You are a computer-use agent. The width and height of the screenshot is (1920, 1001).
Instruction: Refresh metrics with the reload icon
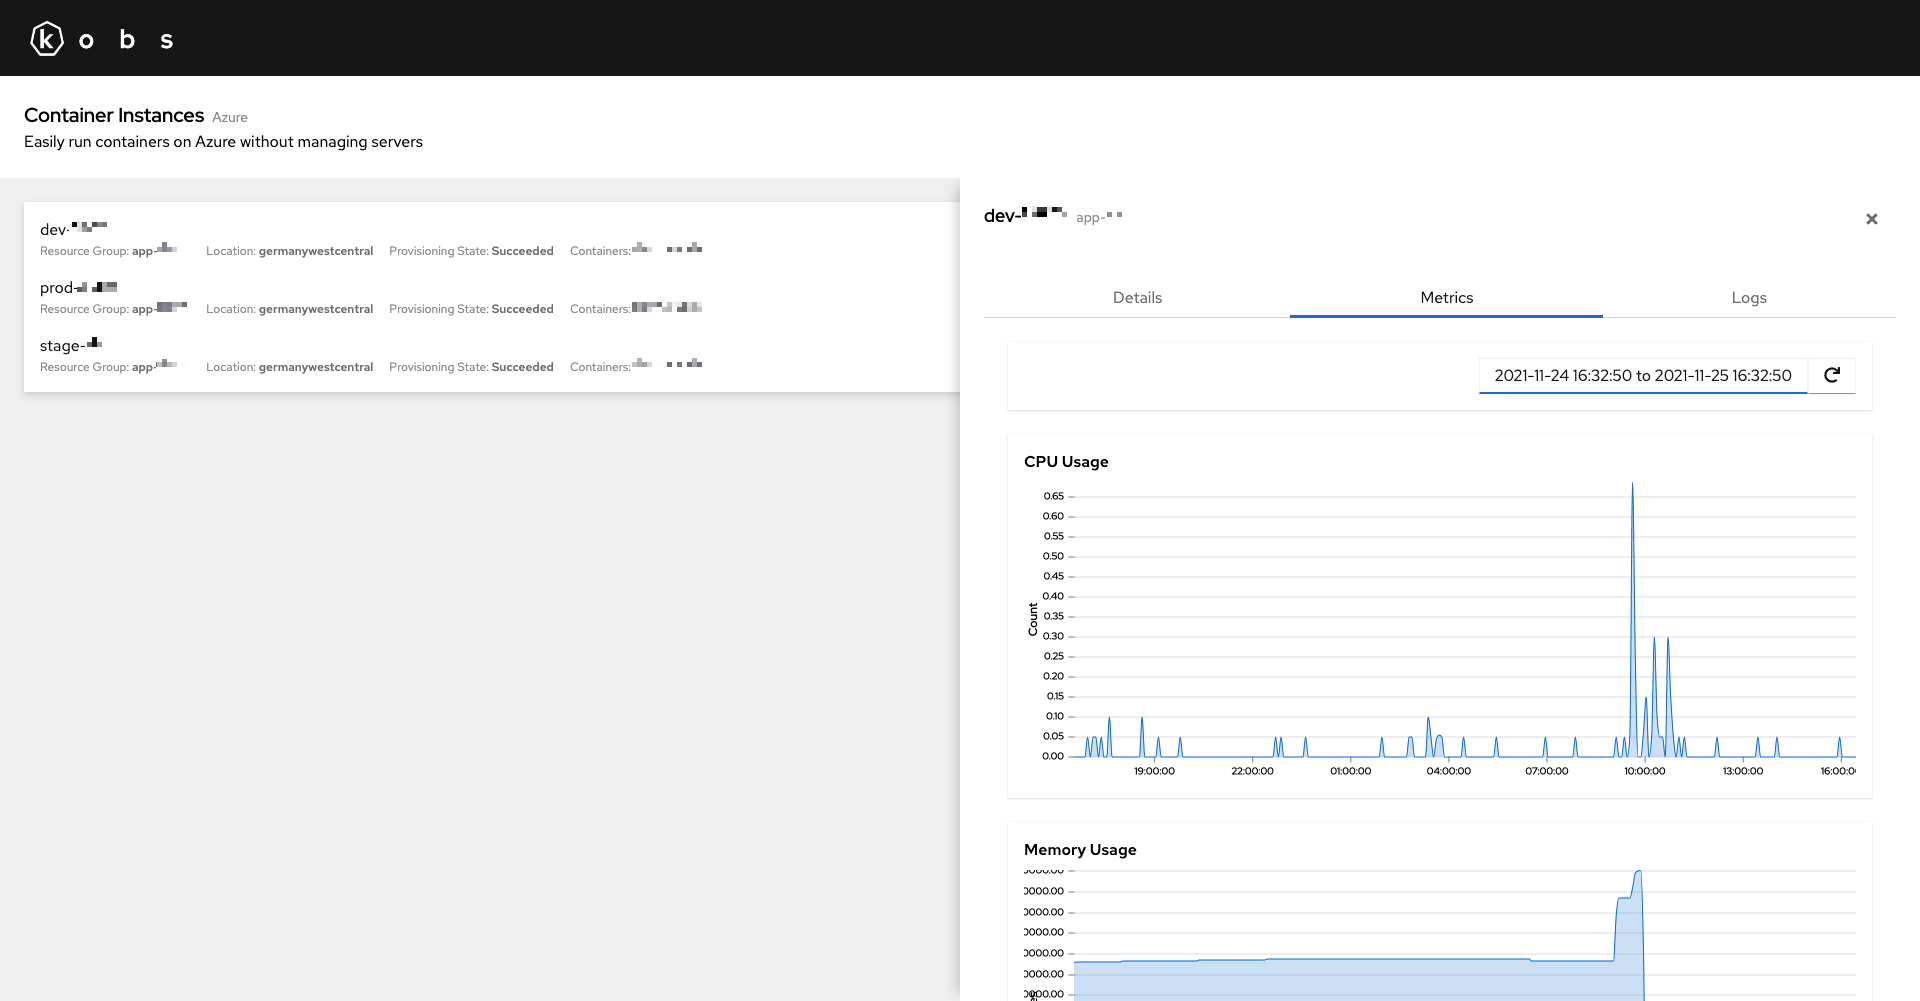pos(1832,375)
